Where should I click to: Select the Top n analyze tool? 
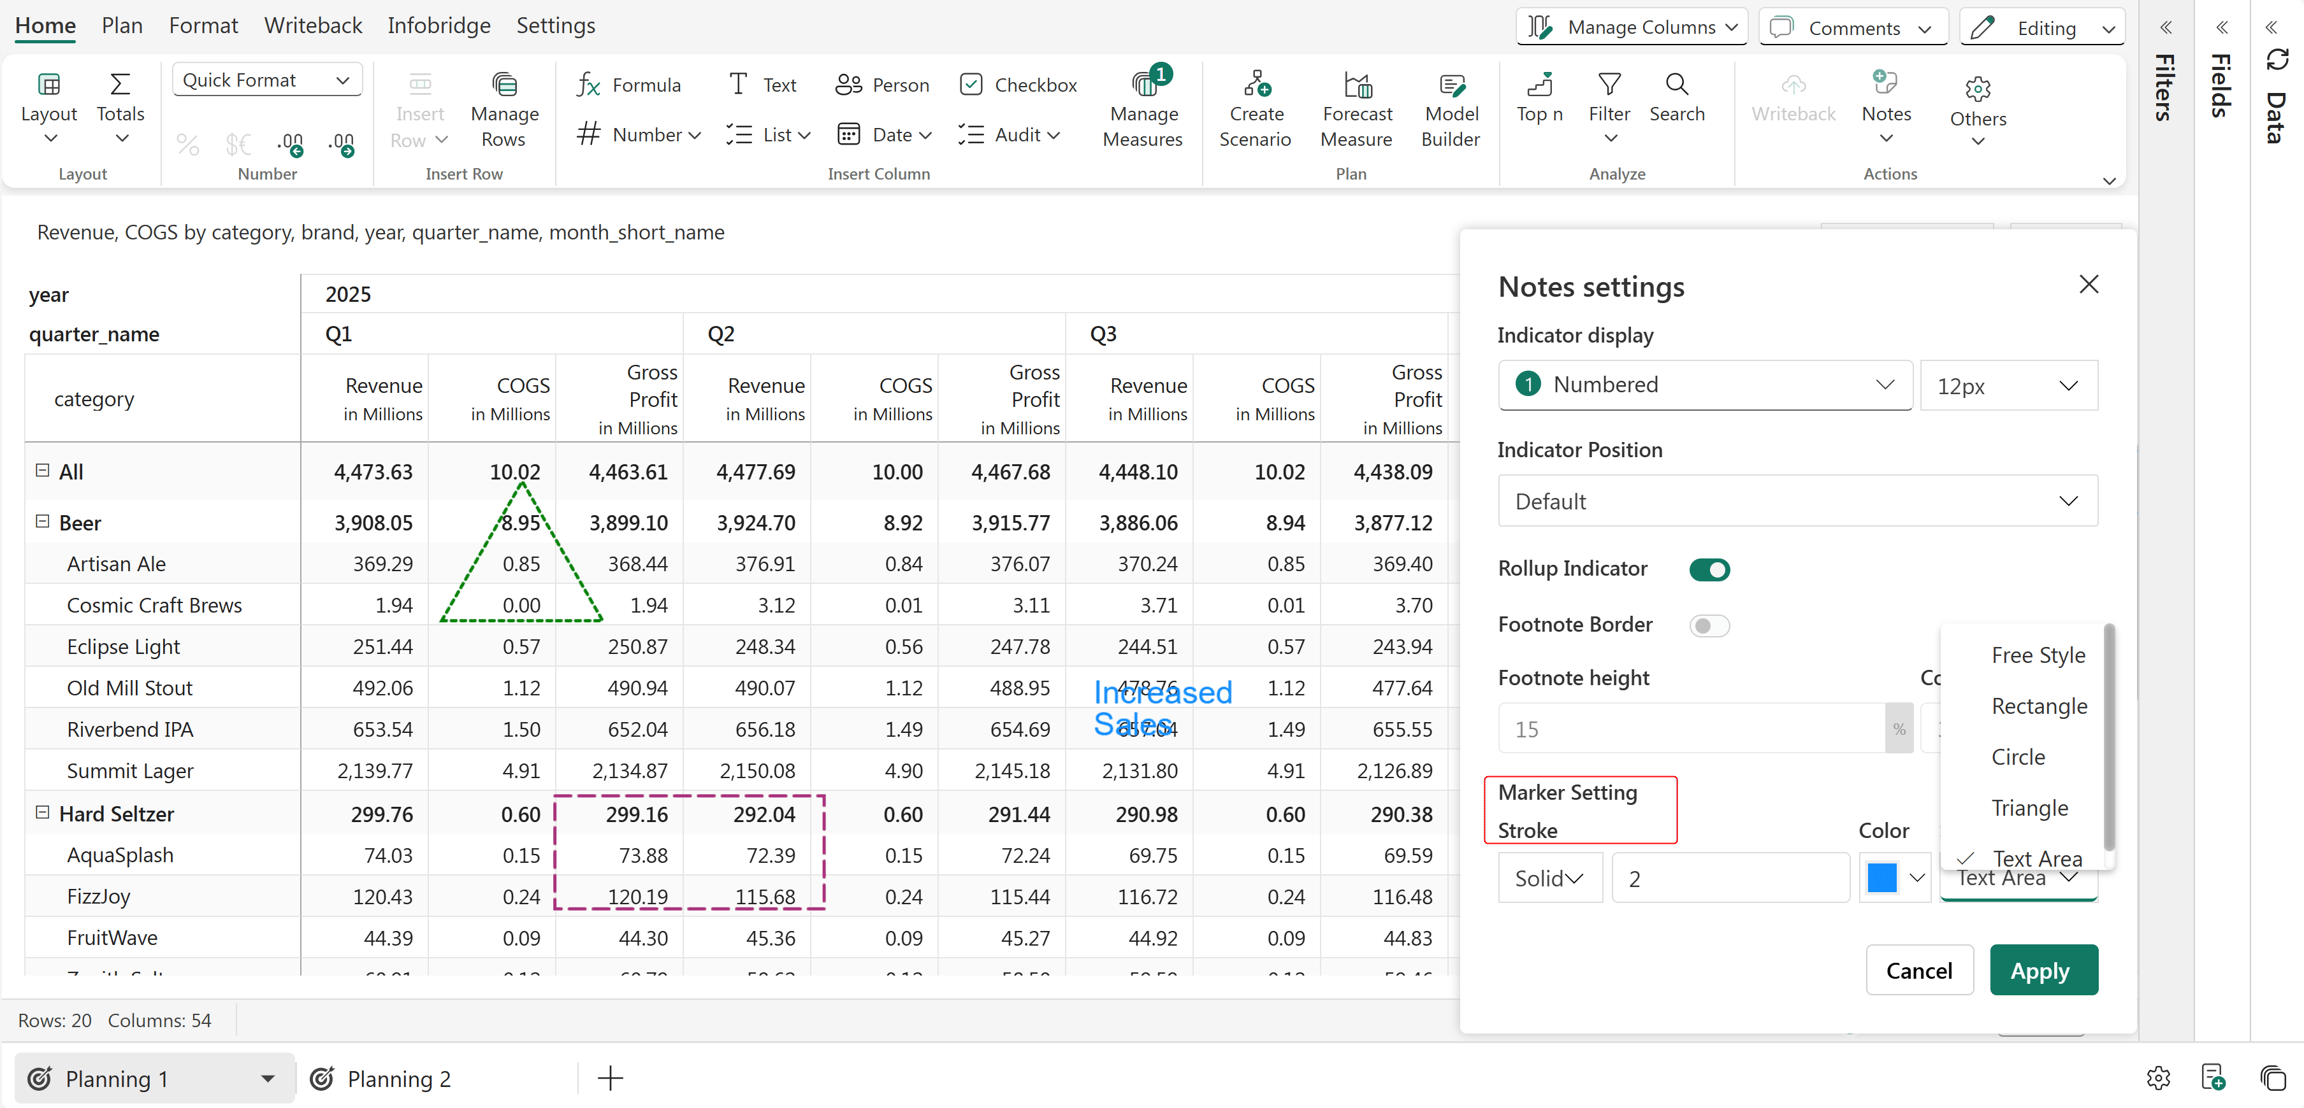pyautogui.click(x=1539, y=98)
